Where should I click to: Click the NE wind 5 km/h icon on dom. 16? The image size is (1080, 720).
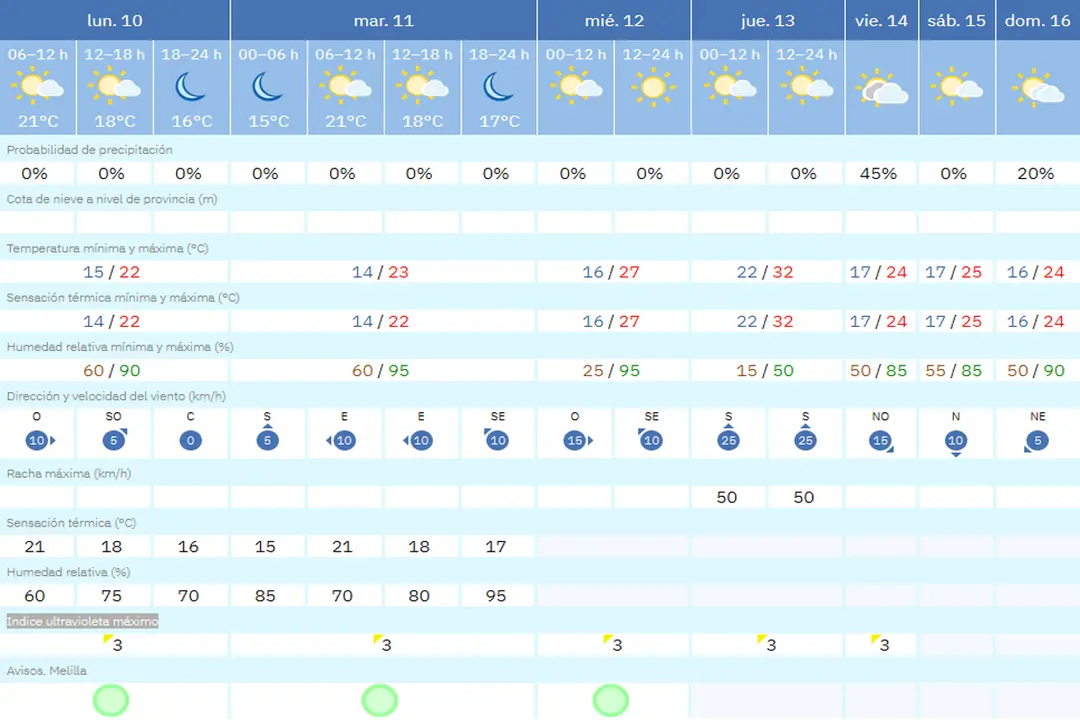pyautogui.click(x=1037, y=441)
